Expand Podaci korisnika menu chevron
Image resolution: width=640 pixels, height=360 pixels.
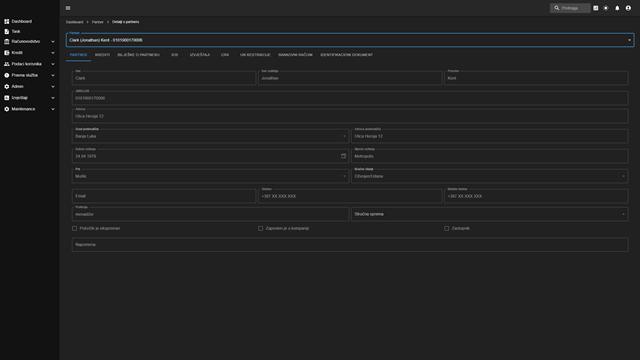[x=53, y=64]
